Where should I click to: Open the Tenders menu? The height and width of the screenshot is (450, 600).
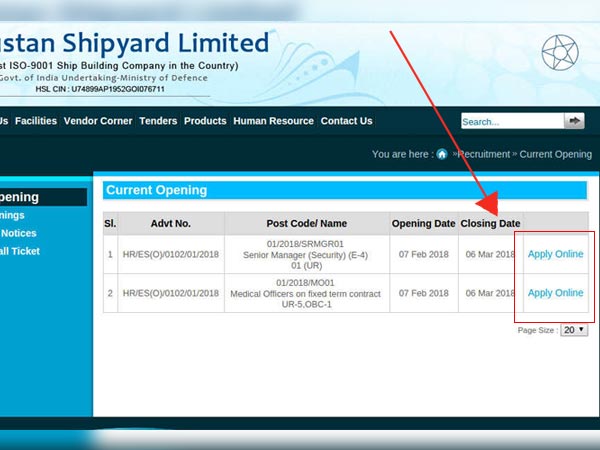[x=158, y=121]
